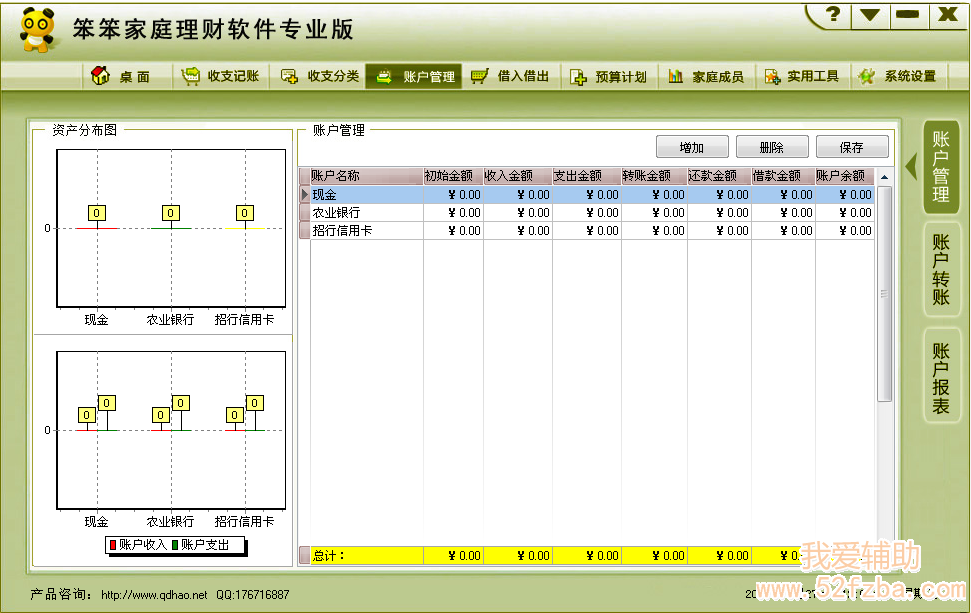Click the help question mark button
The height and width of the screenshot is (613, 971).
pyautogui.click(x=831, y=15)
